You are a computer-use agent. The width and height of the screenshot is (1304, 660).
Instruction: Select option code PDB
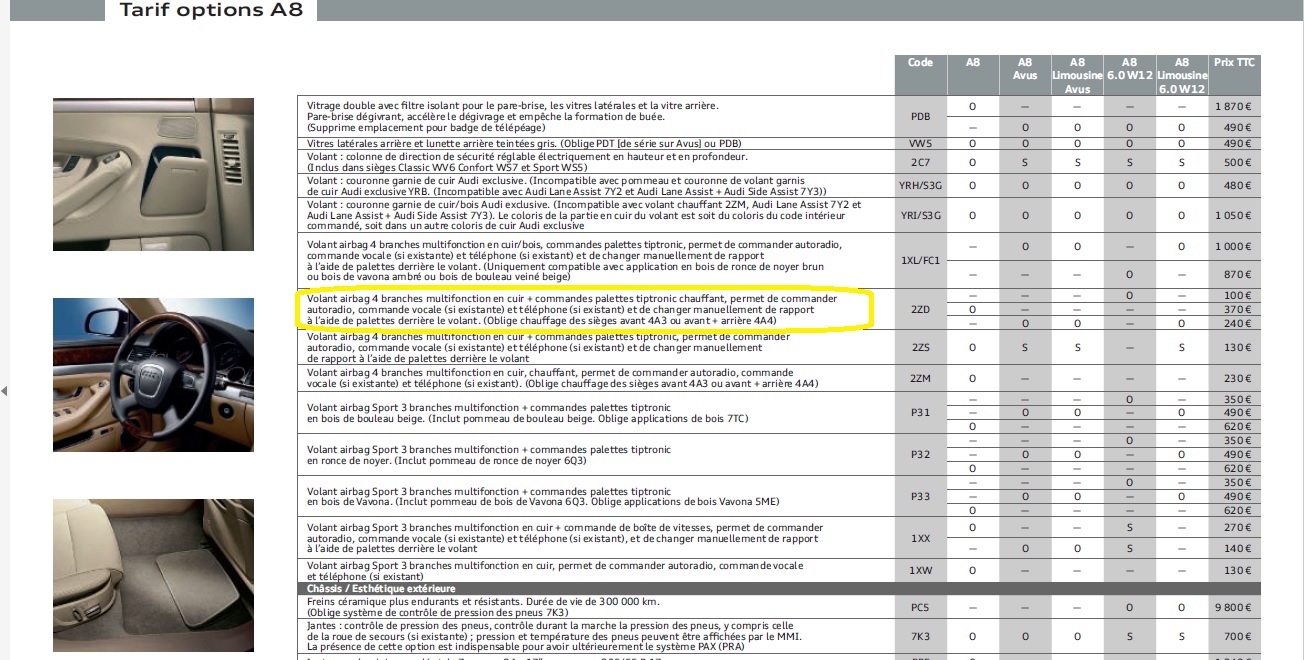pos(920,116)
